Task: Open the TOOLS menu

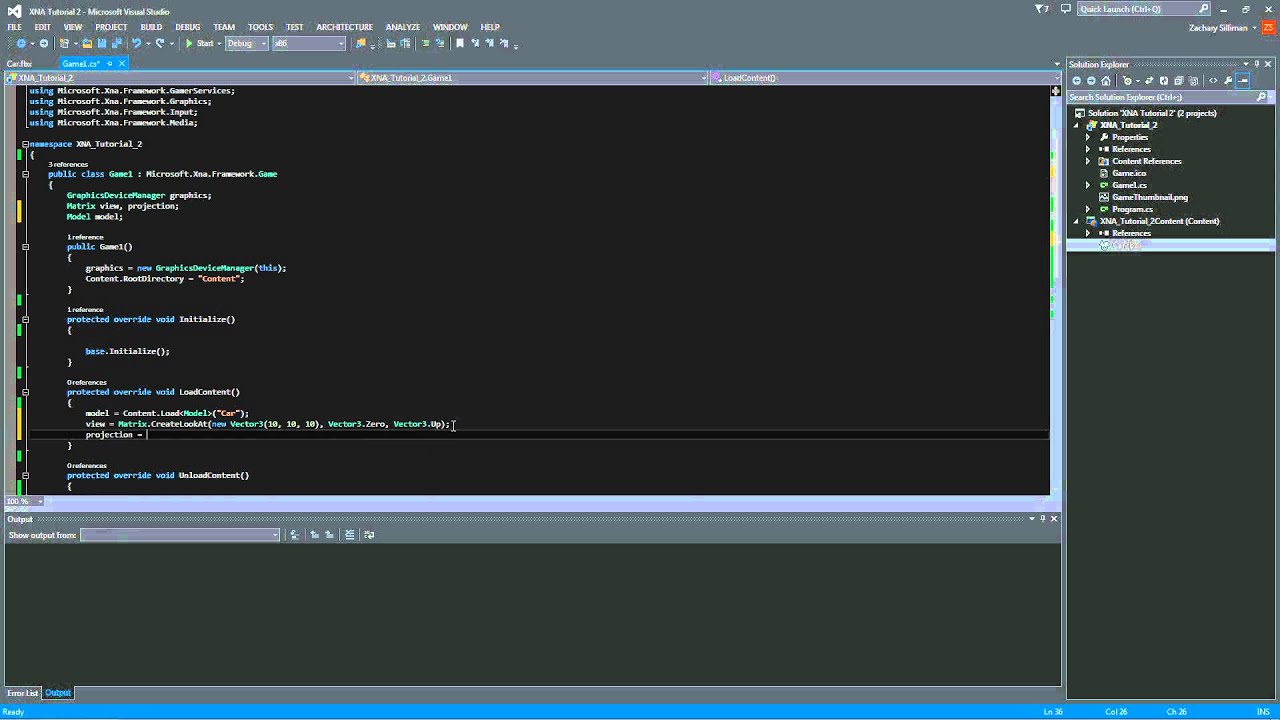Action: (x=260, y=27)
